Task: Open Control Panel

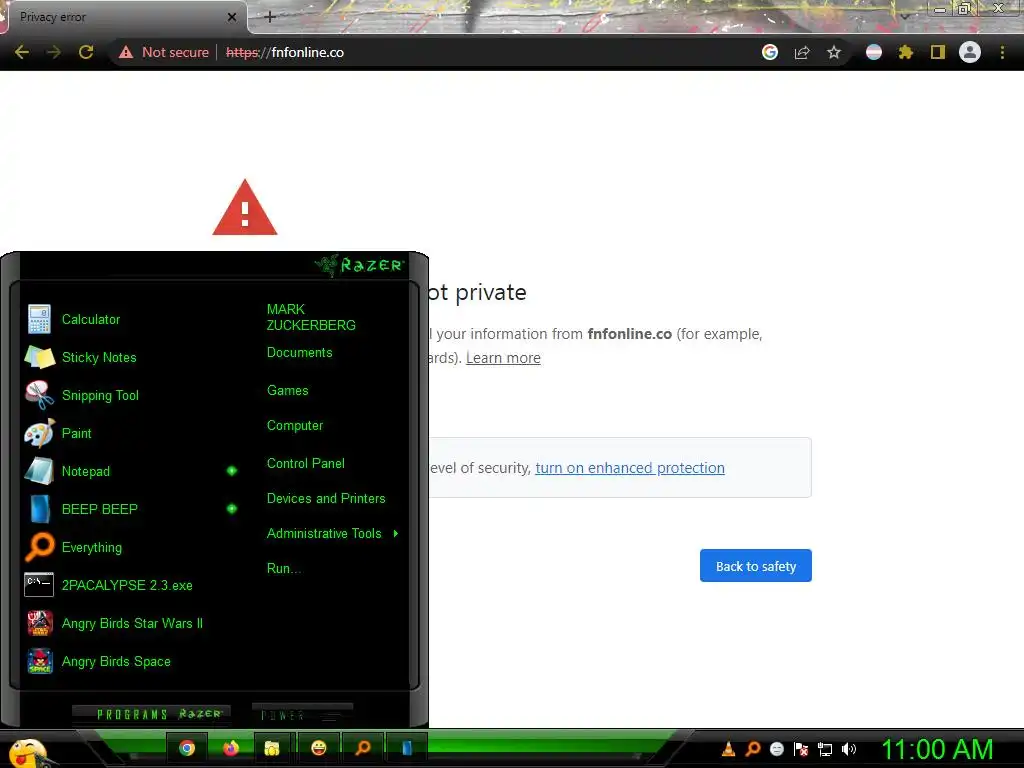Action: pos(306,464)
